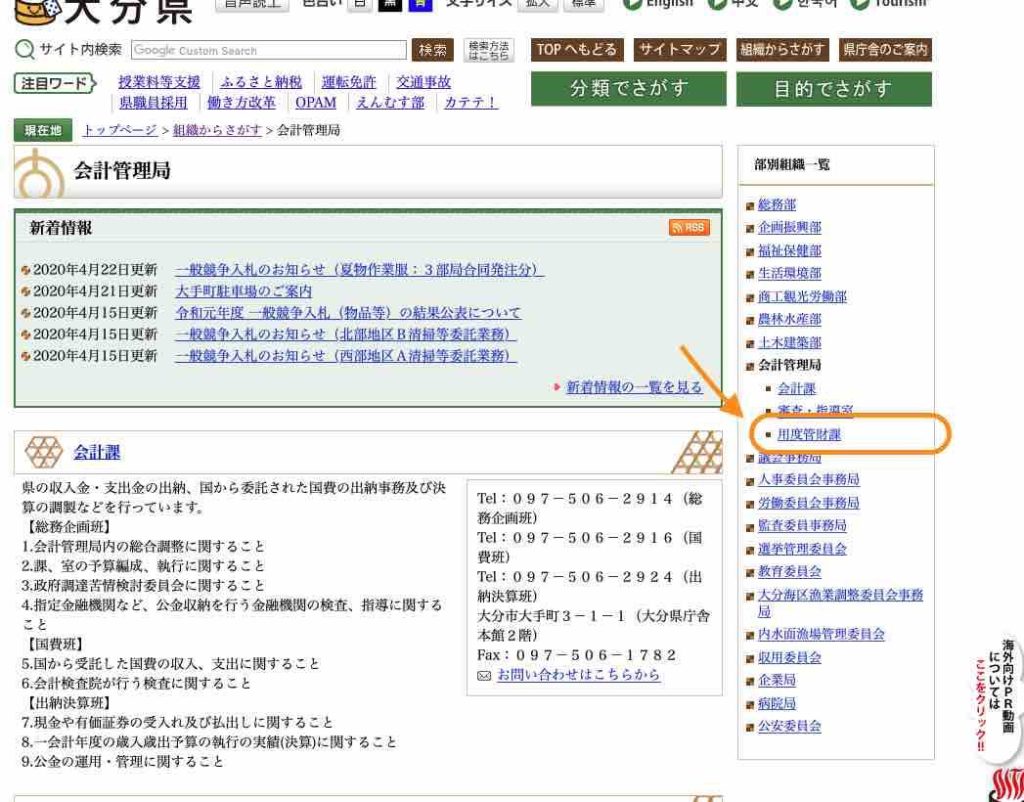Click the magnifier icon beside サイト内検索

25,50
